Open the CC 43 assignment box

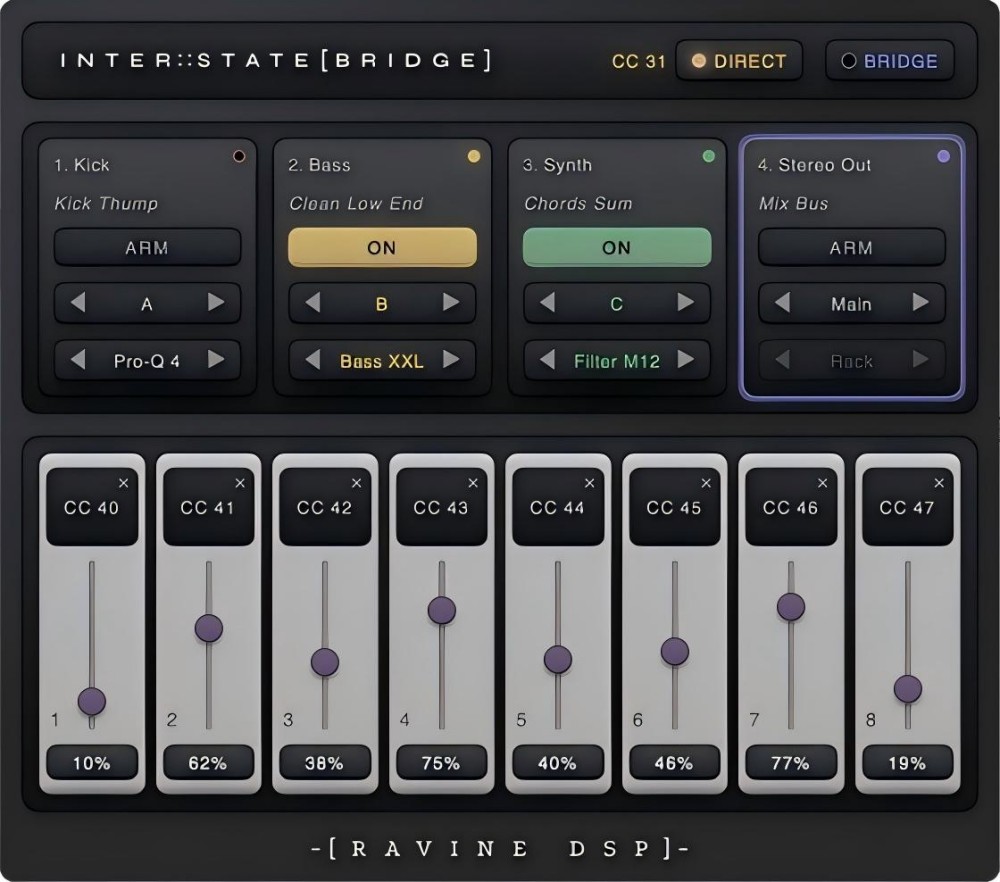(441, 508)
